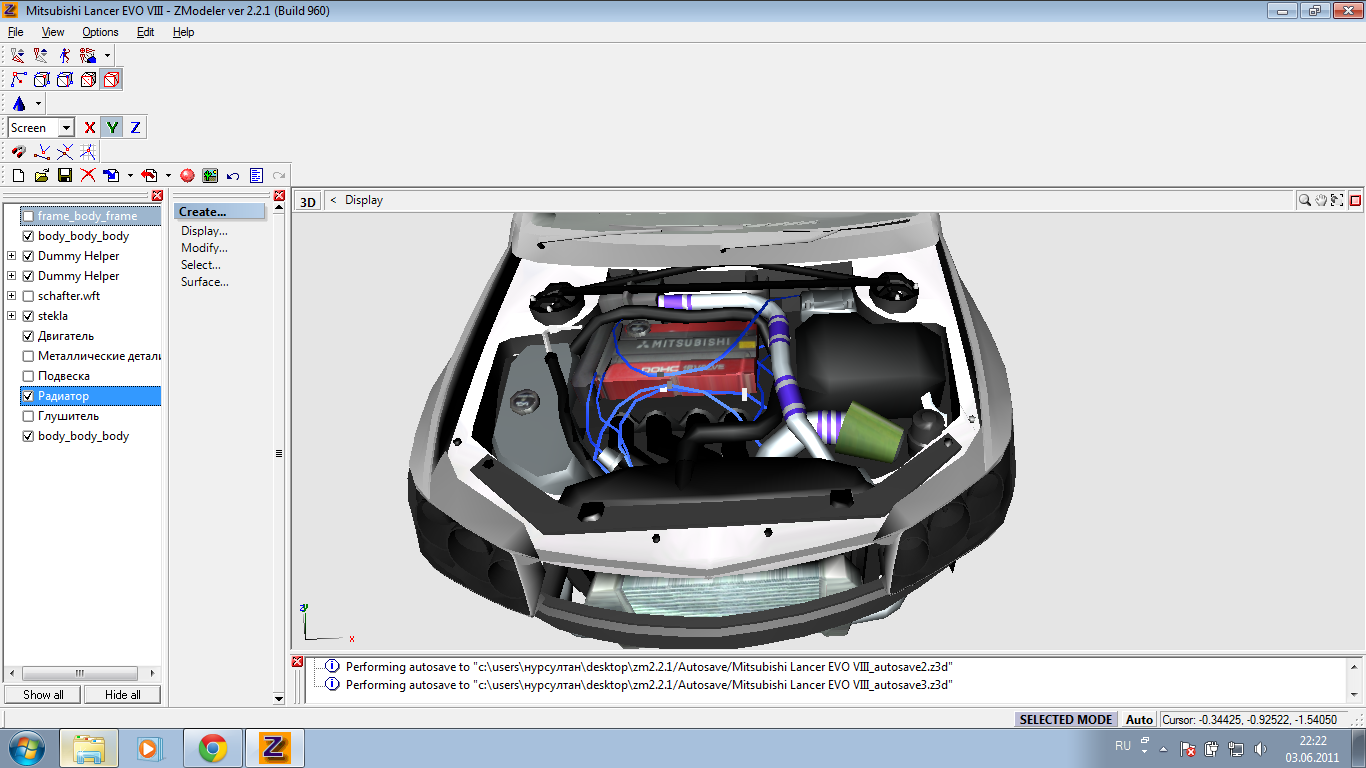Toggle the Z axis lock
The image size is (1366, 768).
pos(136,127)
